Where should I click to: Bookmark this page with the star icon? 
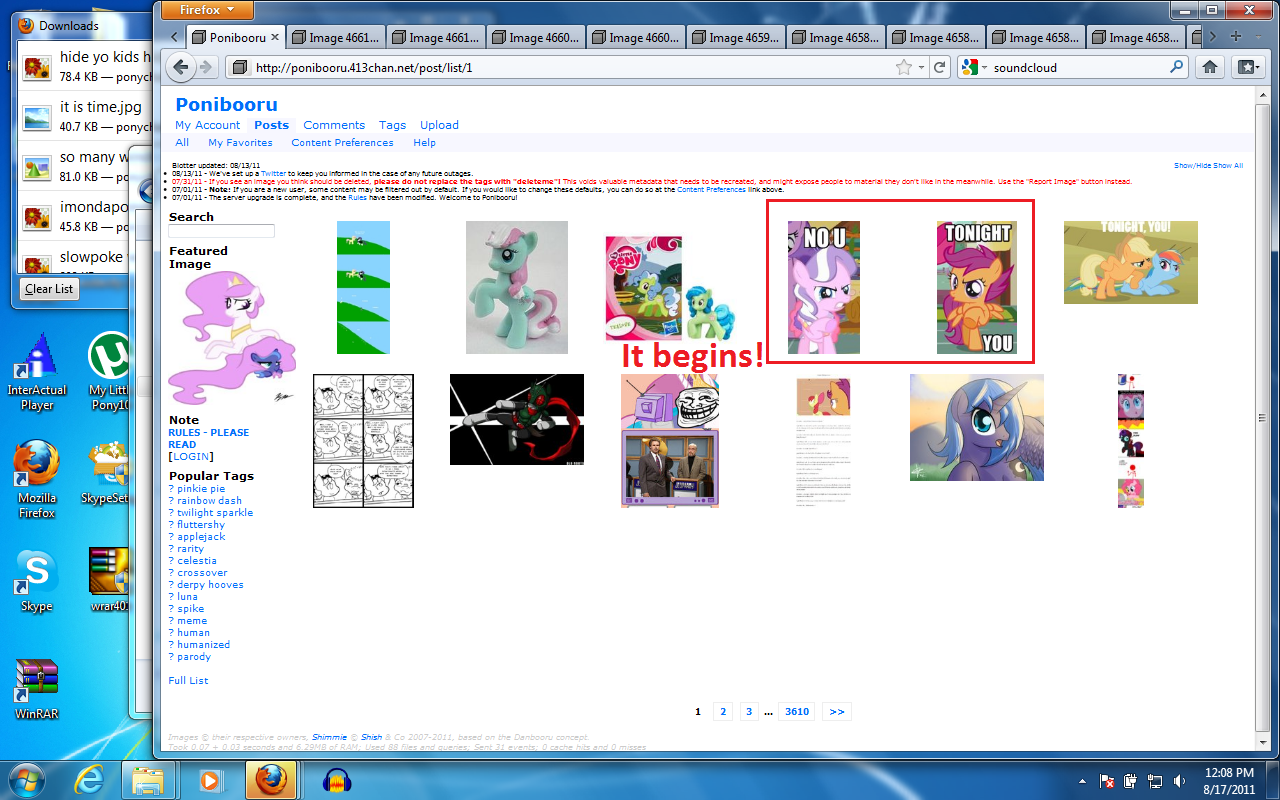point(904,68)
